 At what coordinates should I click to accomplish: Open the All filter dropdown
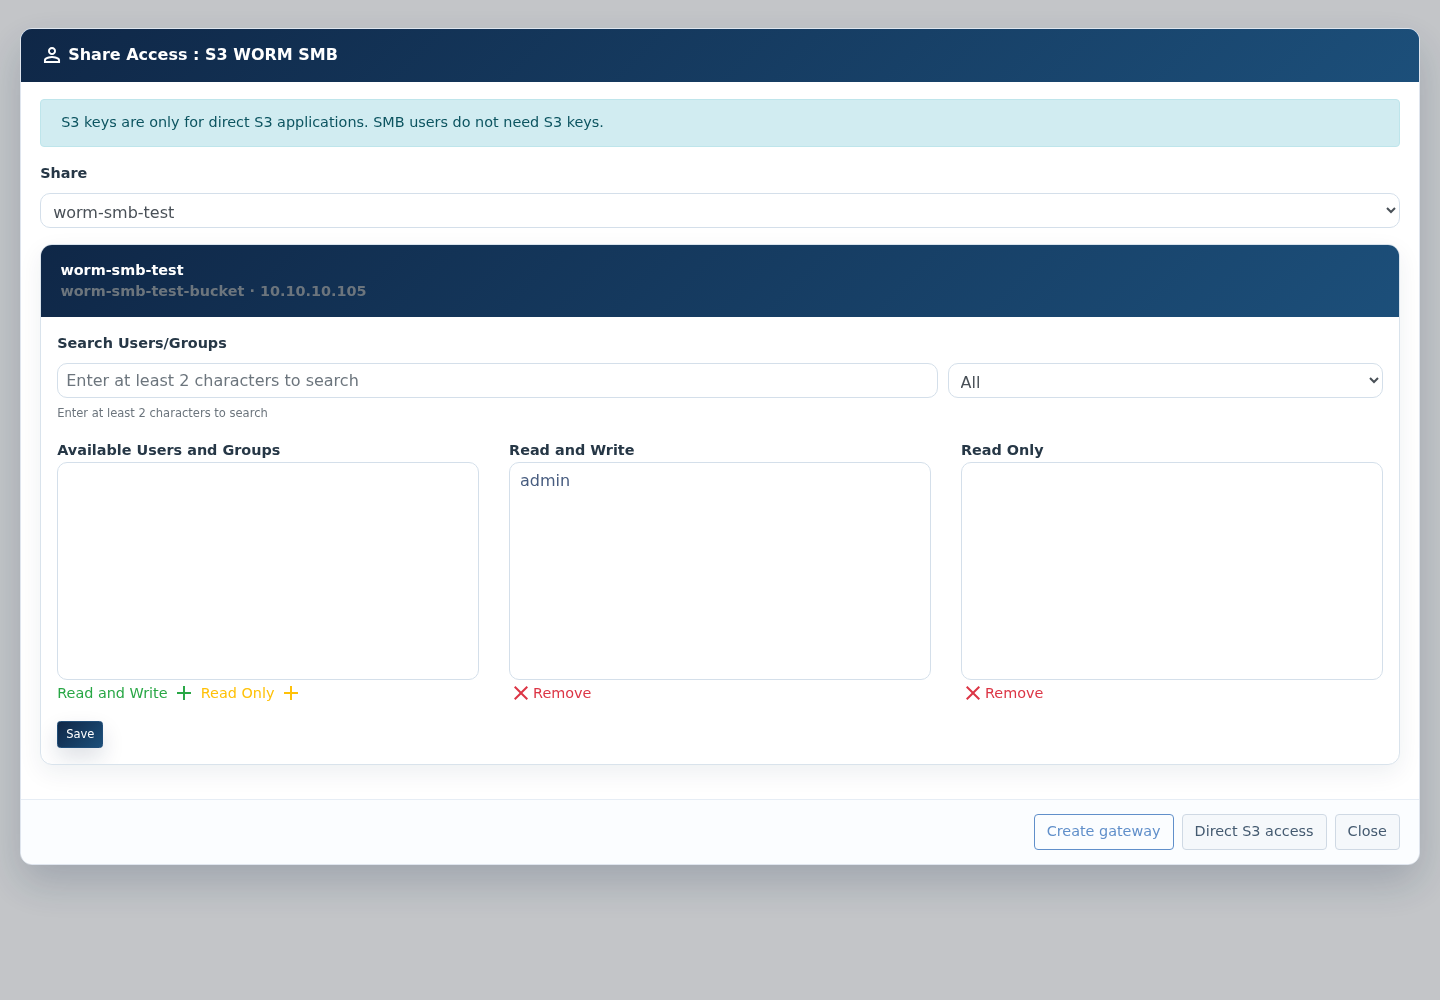[1165, 381]
